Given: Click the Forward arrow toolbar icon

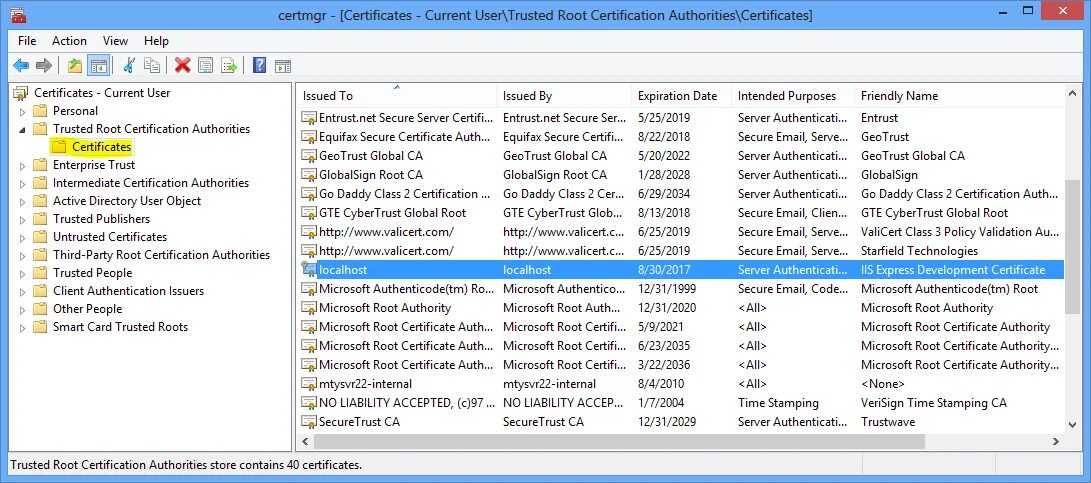Looking at the screenshot, I should 44,65.
